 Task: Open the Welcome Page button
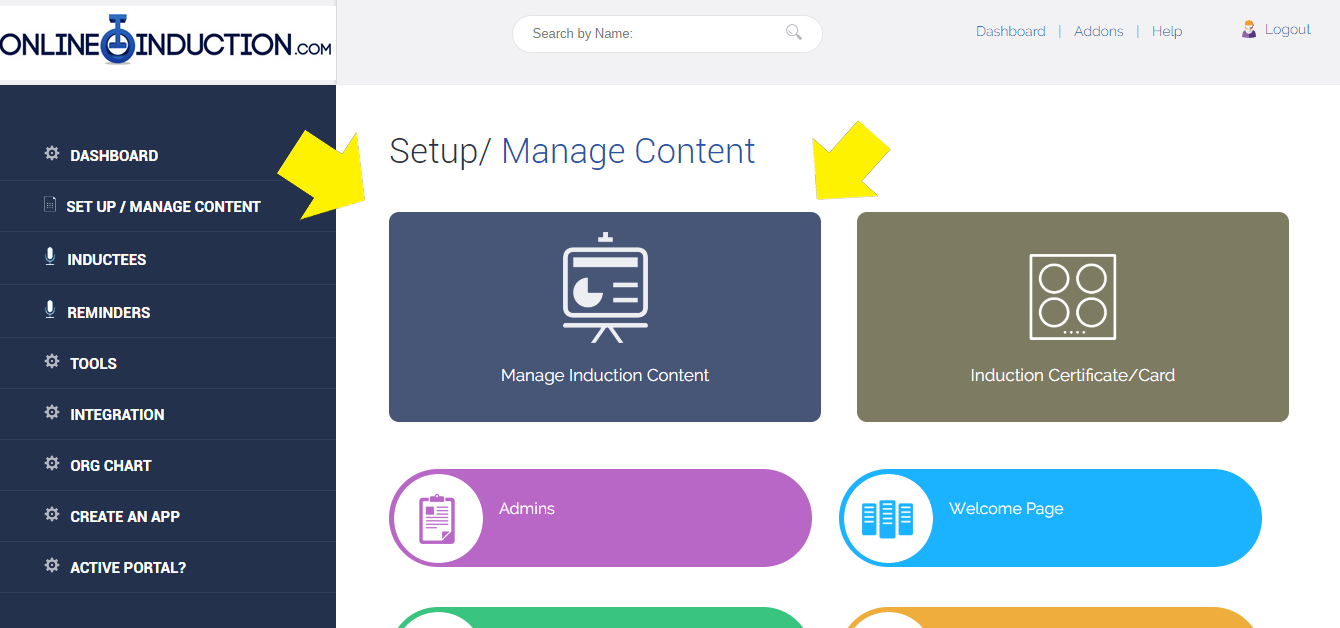(x=1050, y=518)
